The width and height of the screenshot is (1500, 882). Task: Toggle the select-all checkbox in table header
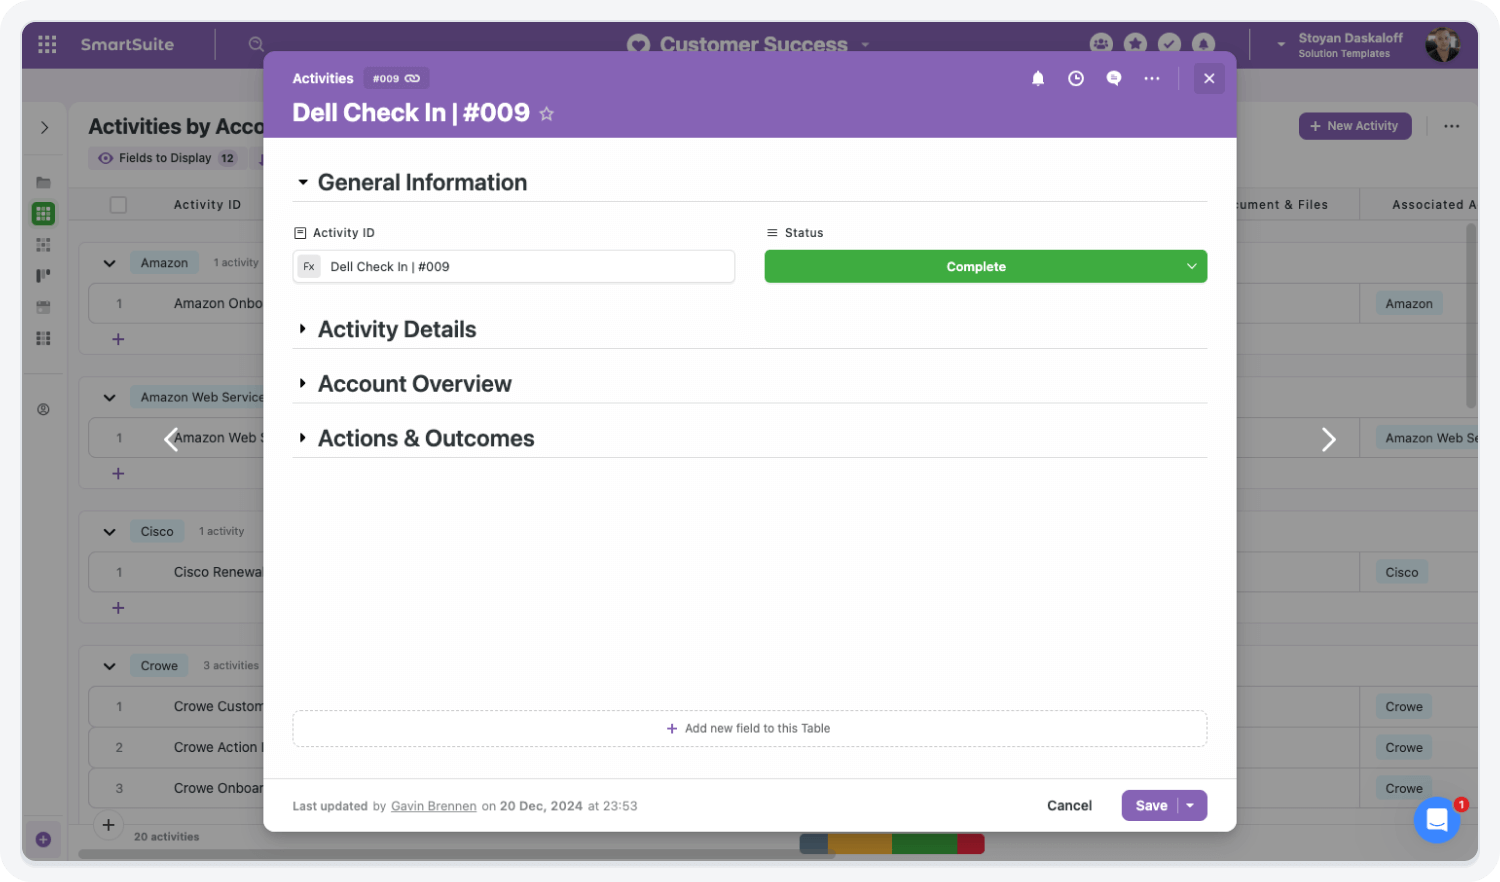[x=118, y=205]
